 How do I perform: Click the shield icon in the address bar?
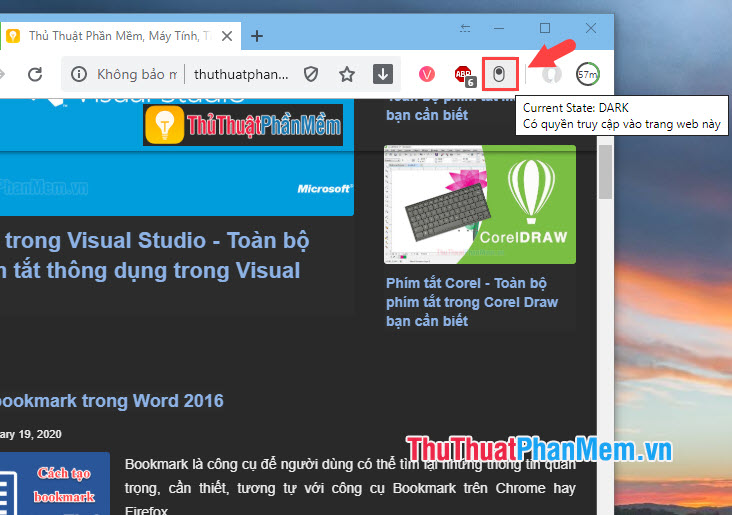point(311,74)
